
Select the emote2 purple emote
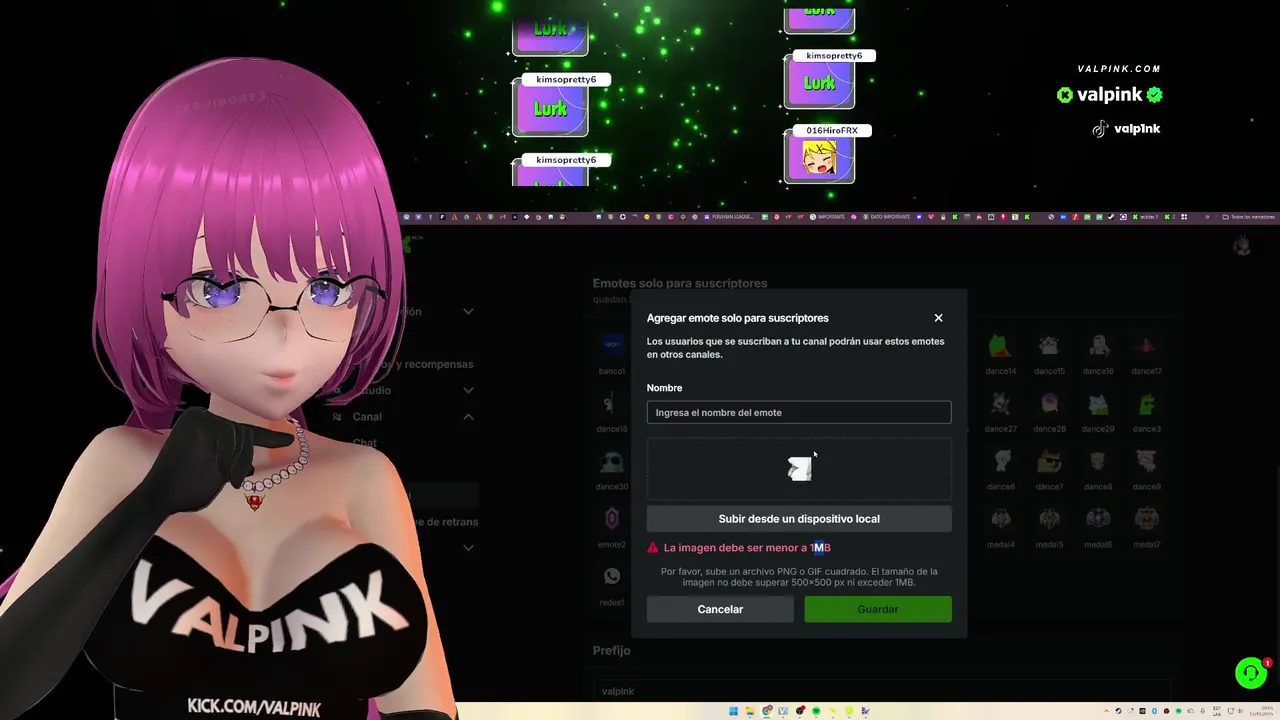pyautogui.click(x=612, y=519)
